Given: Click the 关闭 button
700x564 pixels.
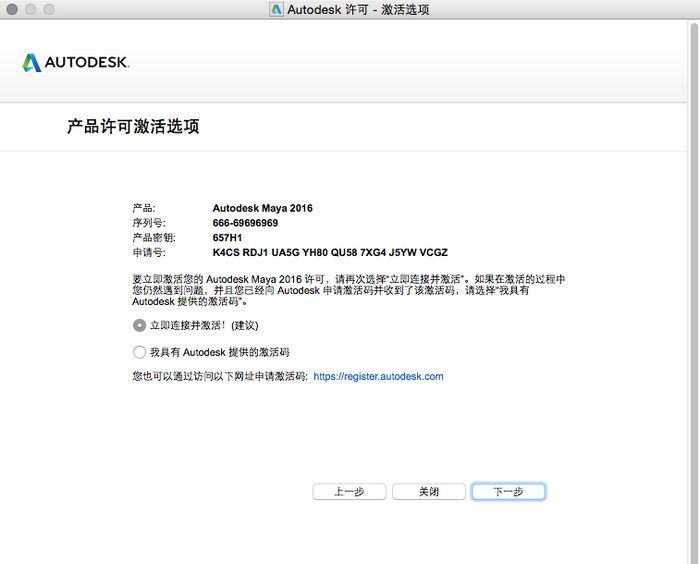Looking at the screenshot, I should (x=429, y=492).
